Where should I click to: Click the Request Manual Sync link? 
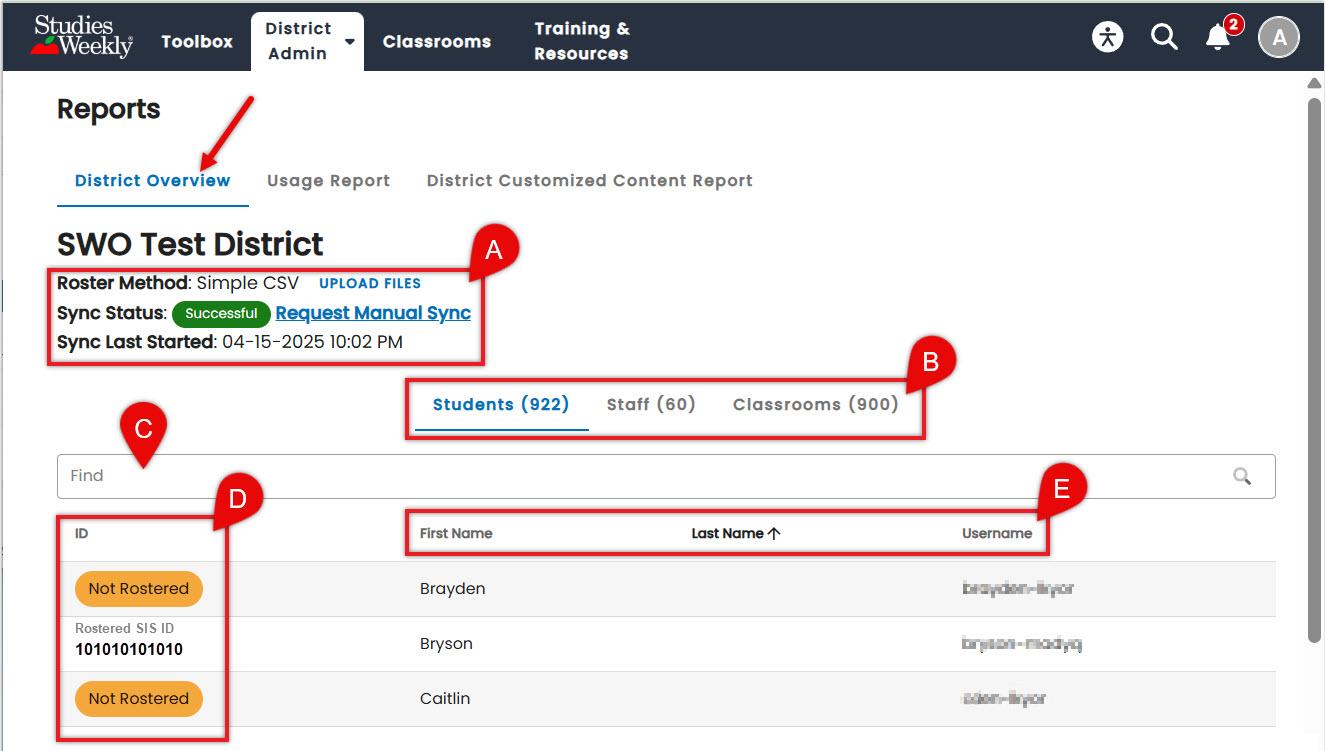coord(373,313)
